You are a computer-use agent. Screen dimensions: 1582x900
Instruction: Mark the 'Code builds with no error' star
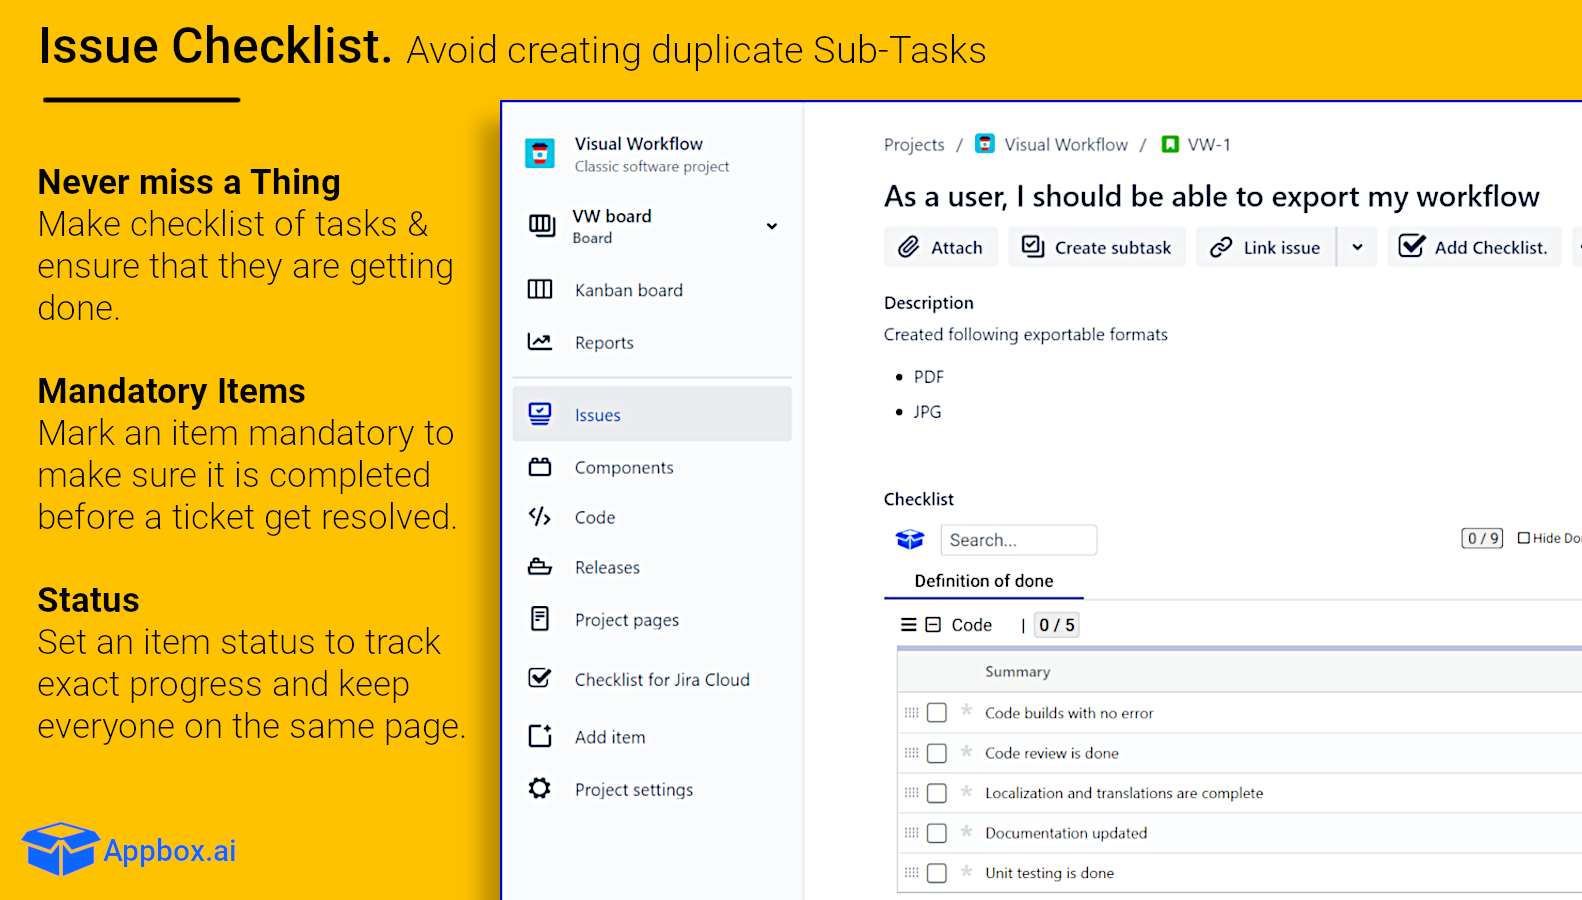[967, 711]
